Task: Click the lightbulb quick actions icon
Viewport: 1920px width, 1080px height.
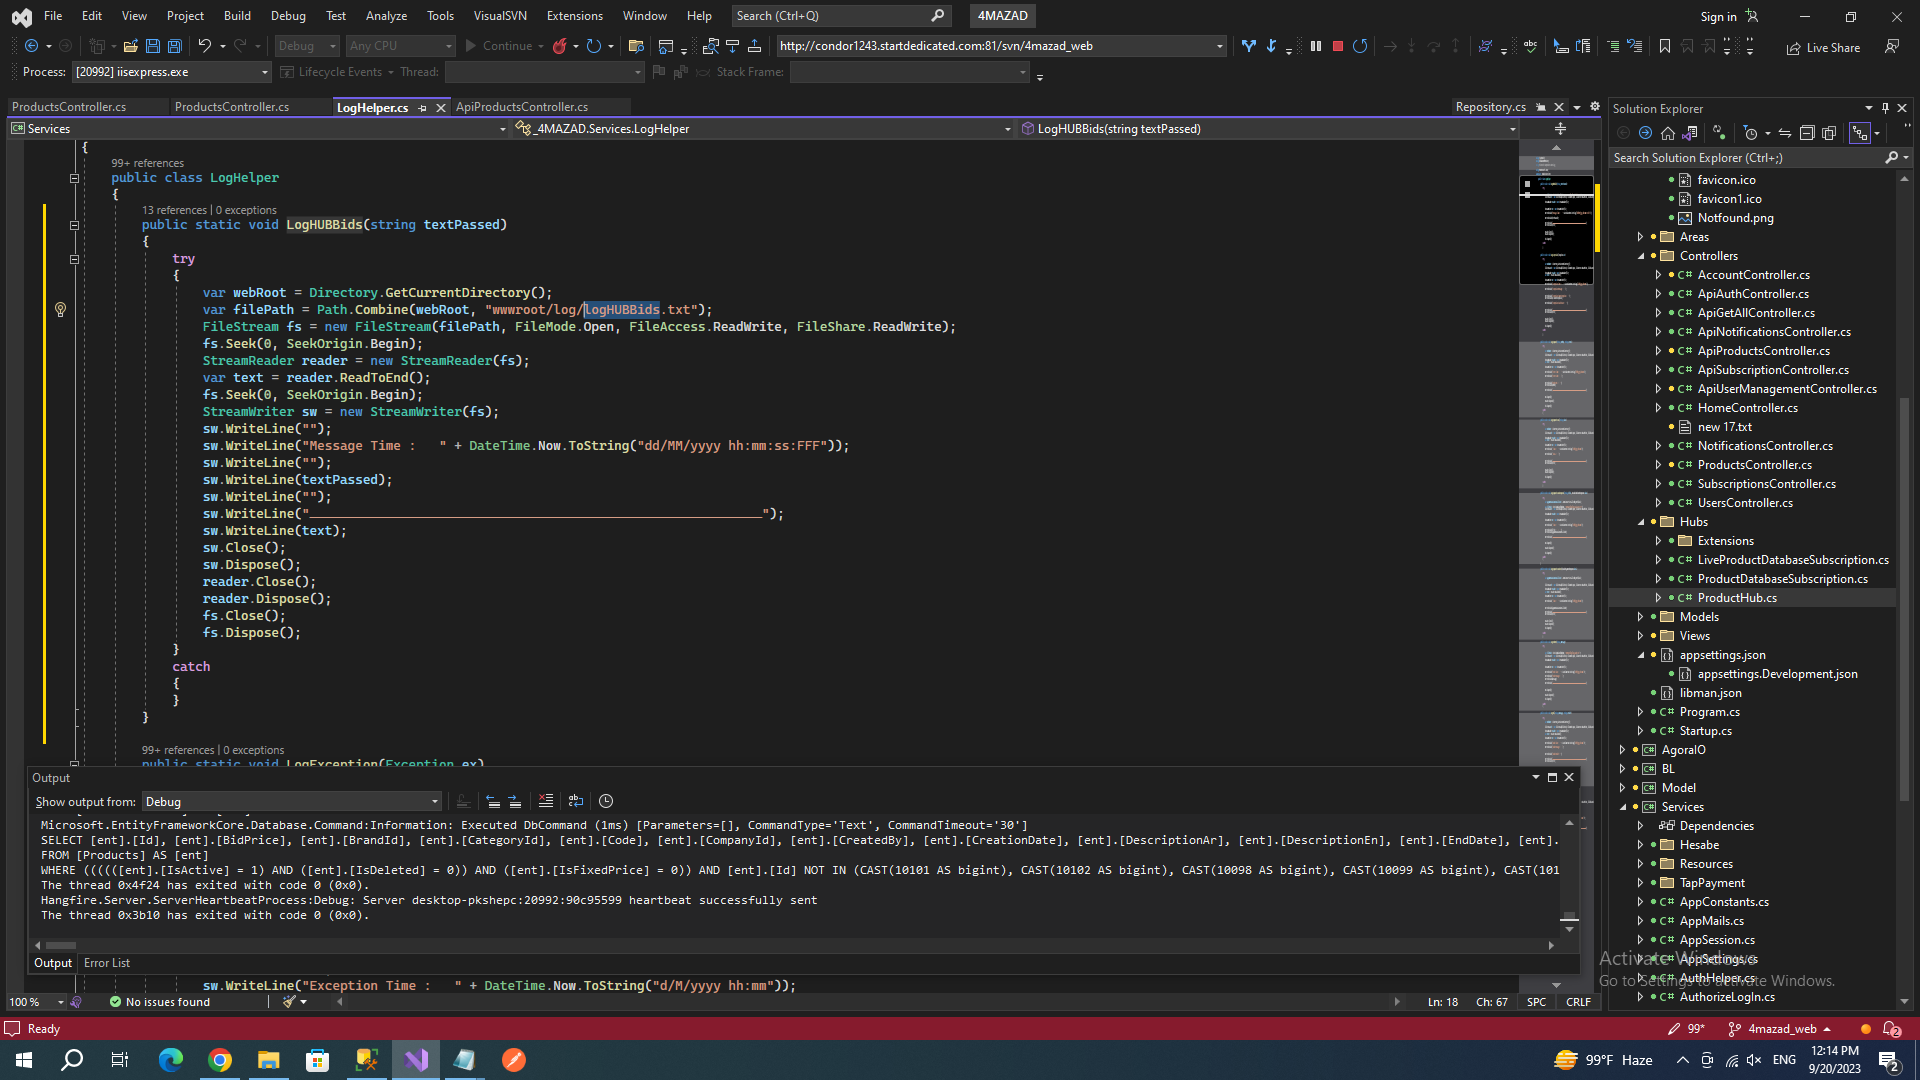Action: tap(60, 310)
